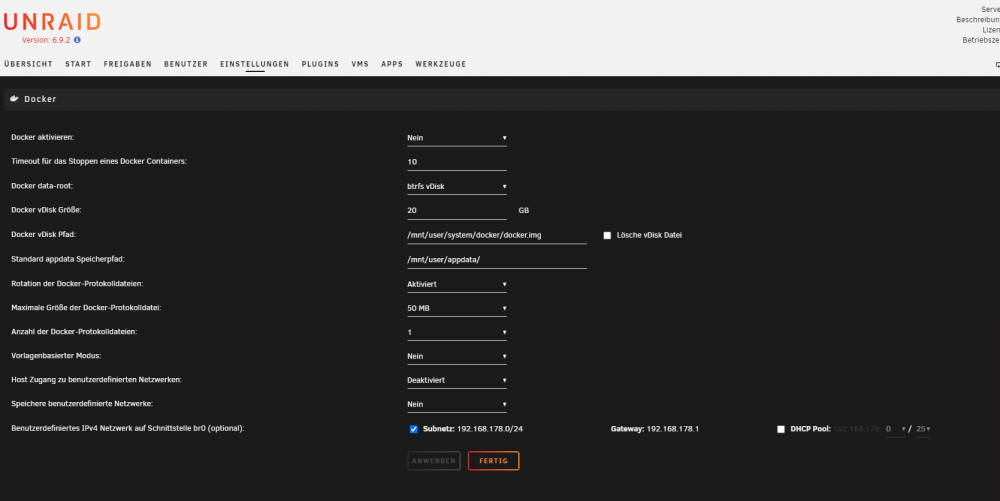Click the Gateway 192.168.178.1 text

(x=655, y=429)
